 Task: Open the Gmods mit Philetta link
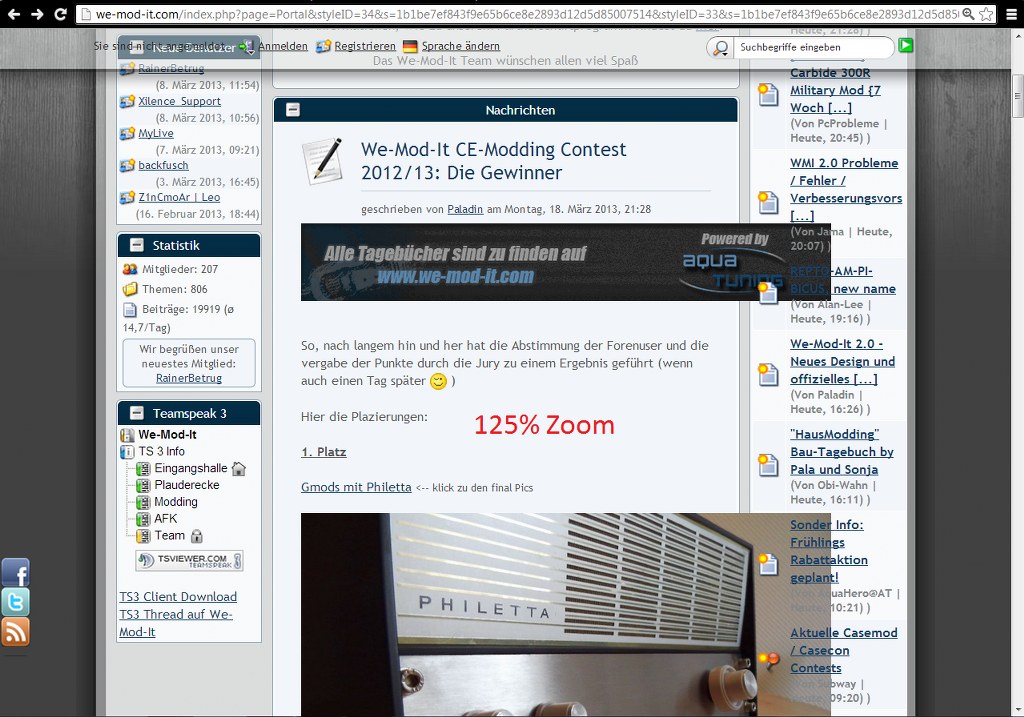pyautogui.click(x=356, y=487)
